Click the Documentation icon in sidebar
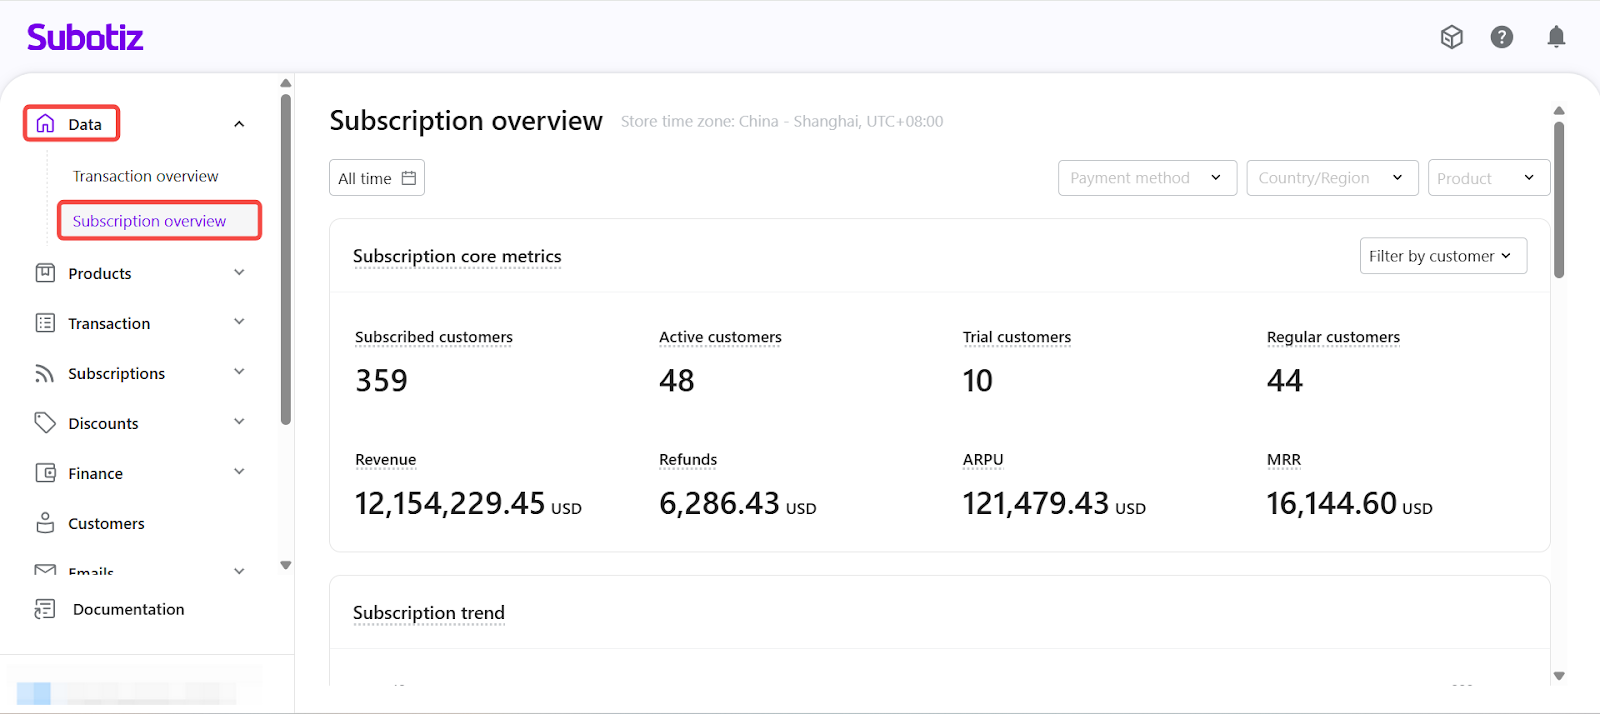 [45, 609]
